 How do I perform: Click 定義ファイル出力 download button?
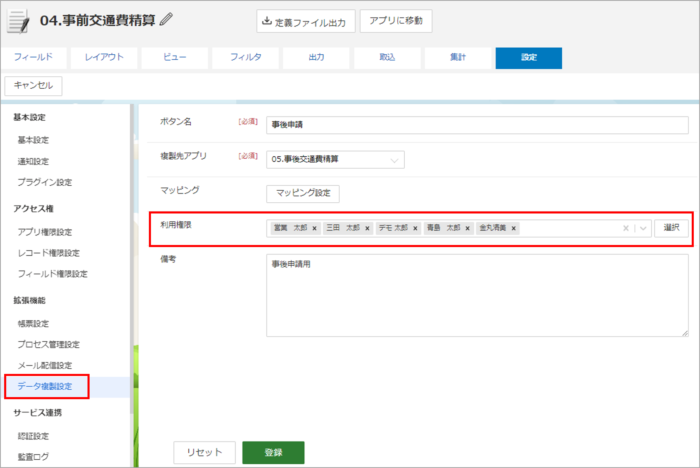point(305,21)
